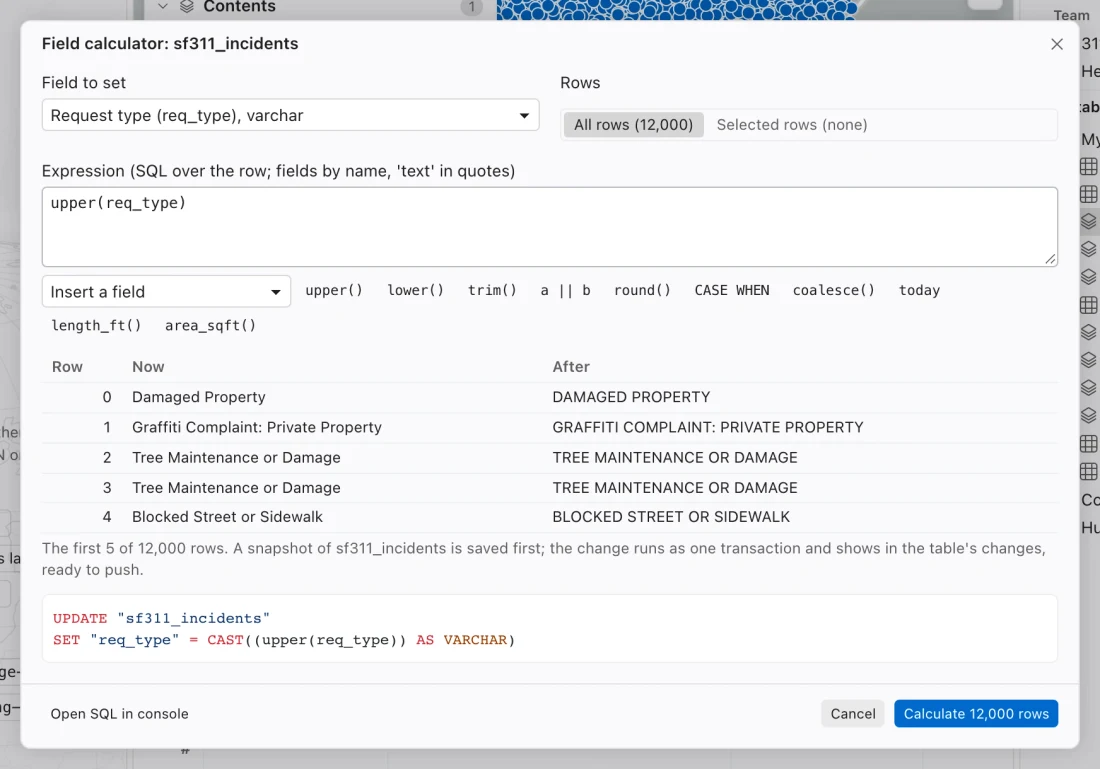
Task: Open the Field to set dropdown
Action: coord(290,115)
